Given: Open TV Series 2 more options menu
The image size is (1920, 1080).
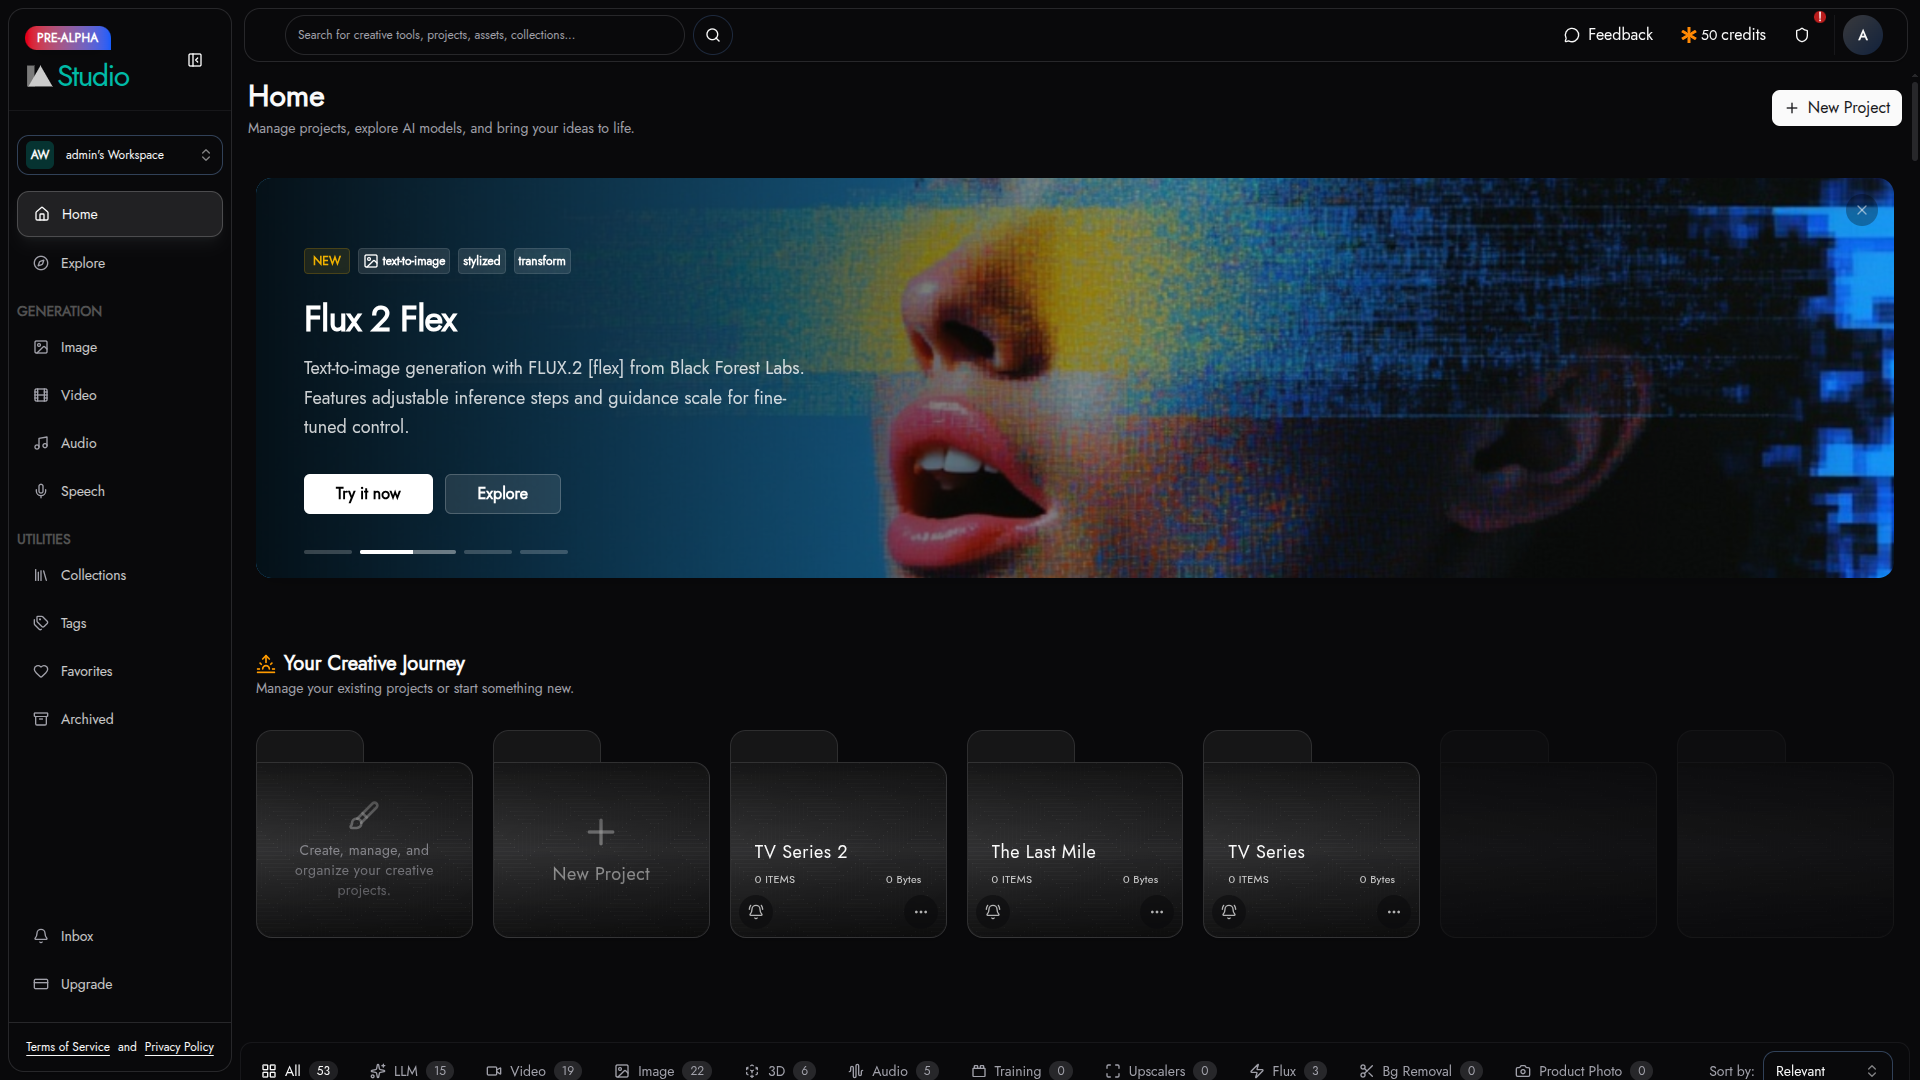Looking at the screenshot, I should pos(920,911).
